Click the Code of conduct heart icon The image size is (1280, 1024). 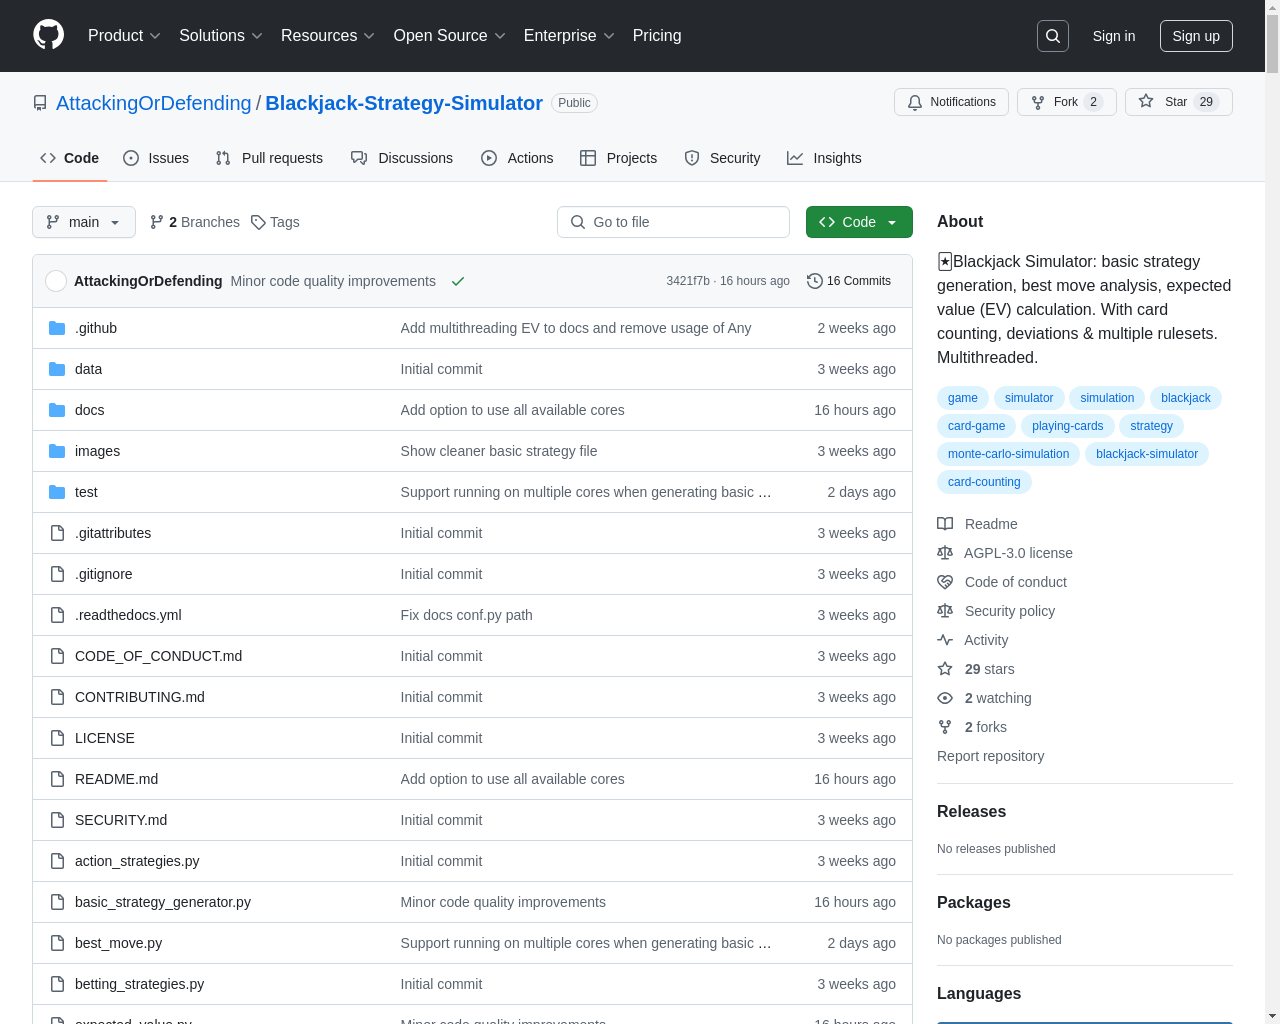(x=945, y=582)
